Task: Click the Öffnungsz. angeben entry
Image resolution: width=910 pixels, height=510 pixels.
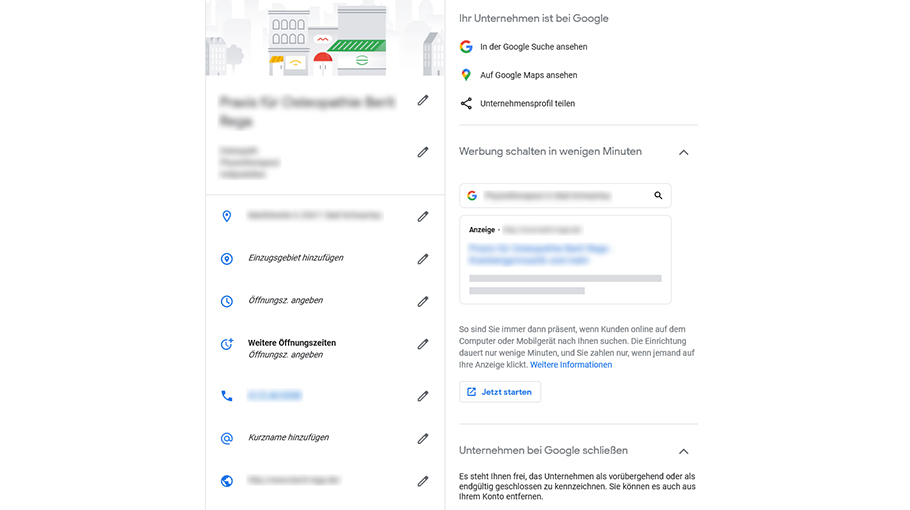Action: click(286, 301)
